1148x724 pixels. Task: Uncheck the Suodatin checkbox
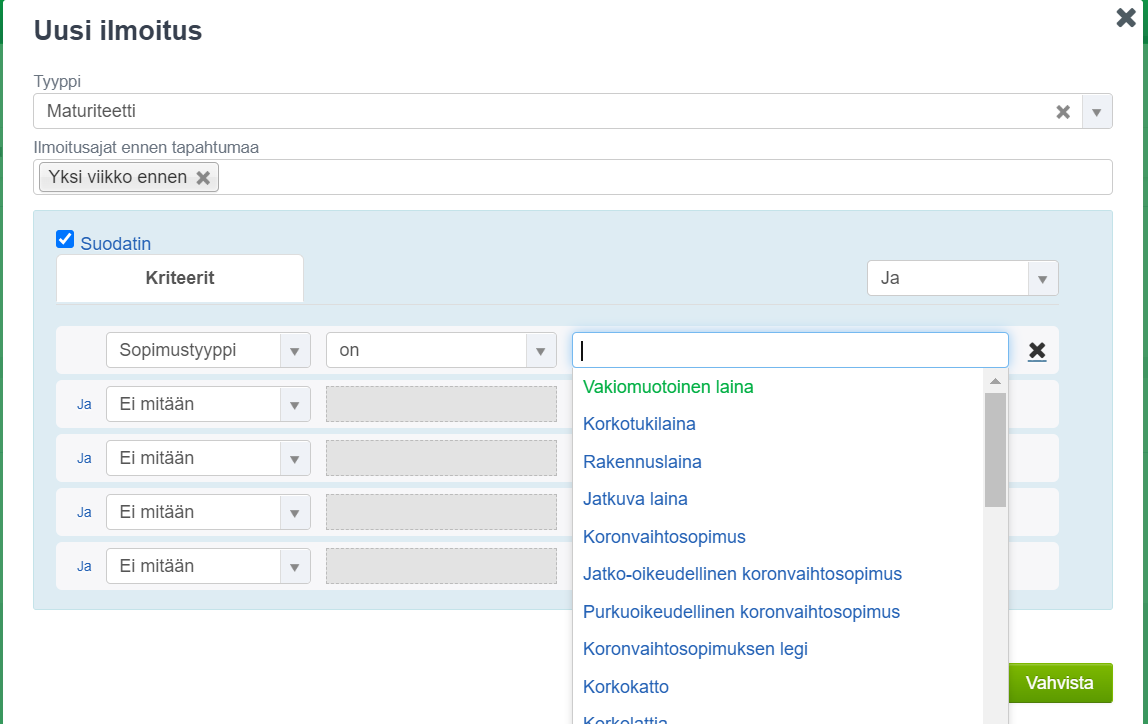pos(65,239)
